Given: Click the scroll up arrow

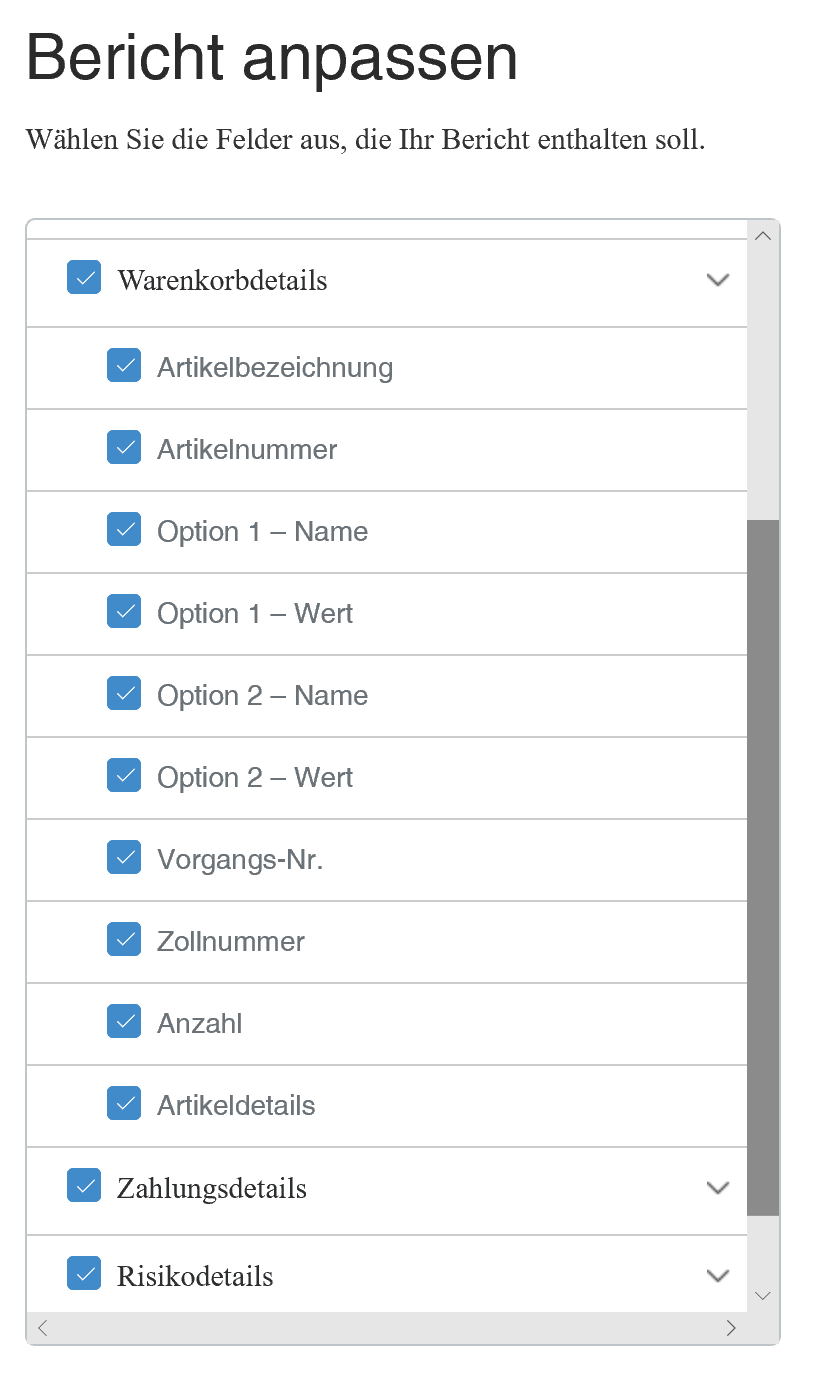Looking at the screenshot, I should click(x=763, y=236).
